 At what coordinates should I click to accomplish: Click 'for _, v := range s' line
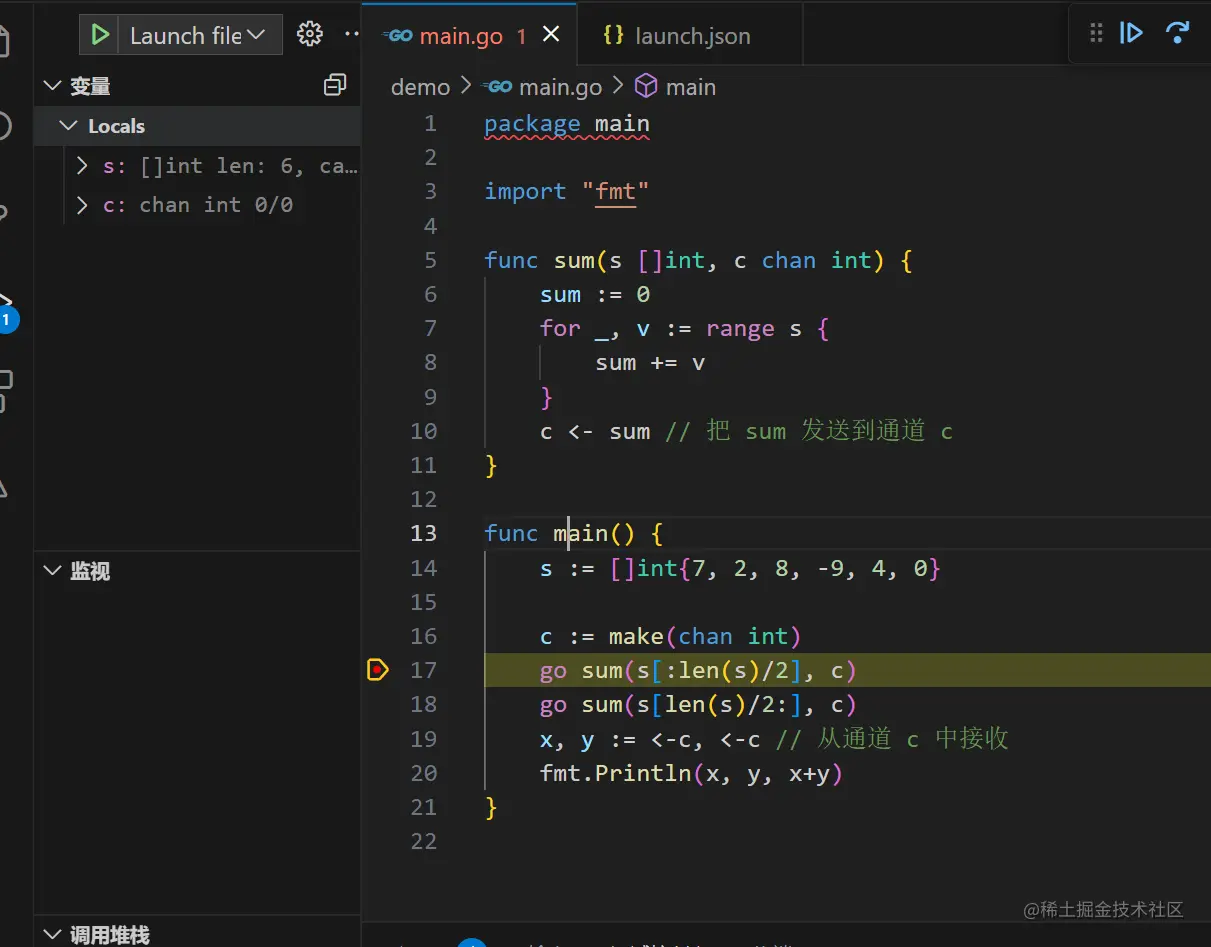tap(685, 329)
